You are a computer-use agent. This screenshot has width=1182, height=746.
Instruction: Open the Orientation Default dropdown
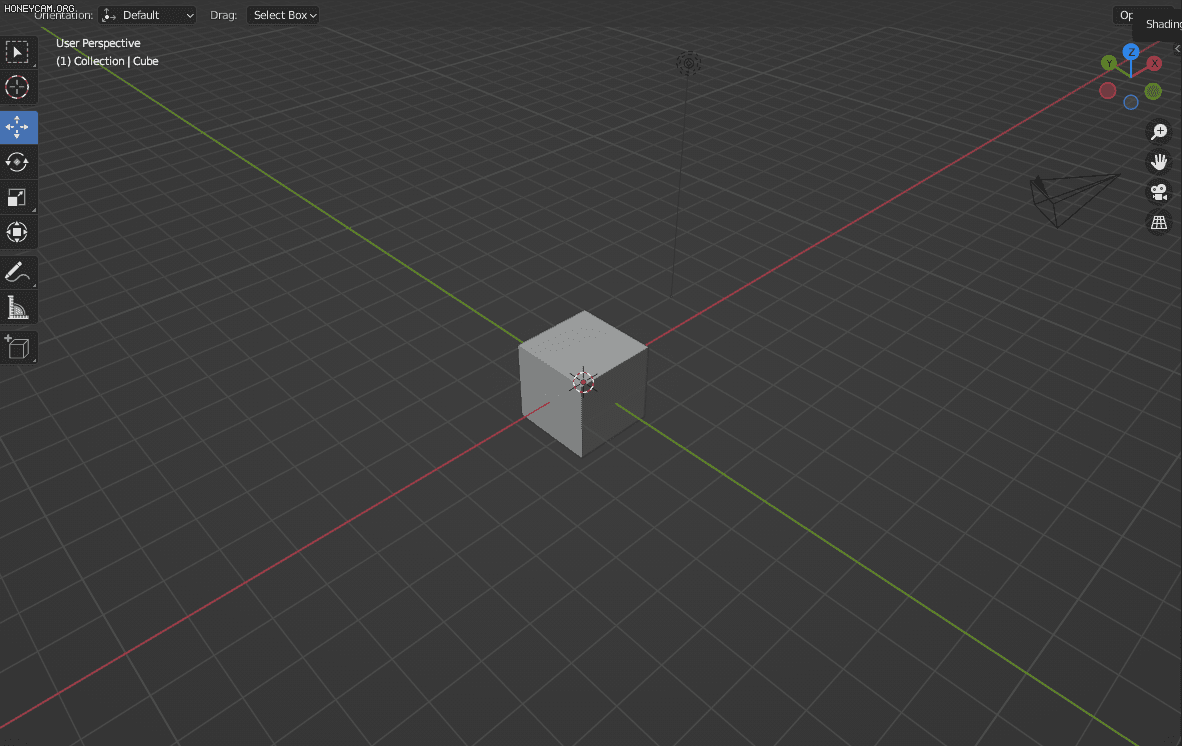pos(147,15)
